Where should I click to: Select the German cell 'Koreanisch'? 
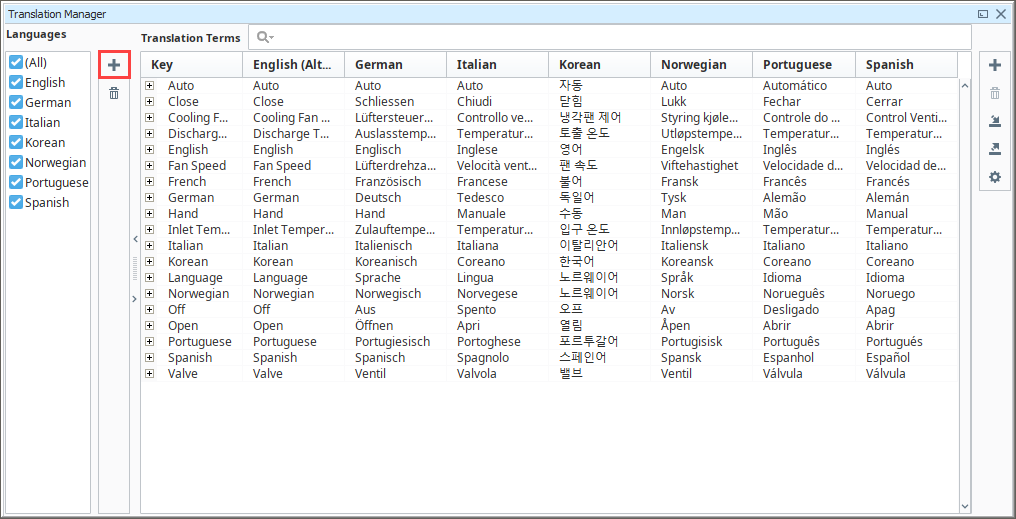(x=386, y=262)
